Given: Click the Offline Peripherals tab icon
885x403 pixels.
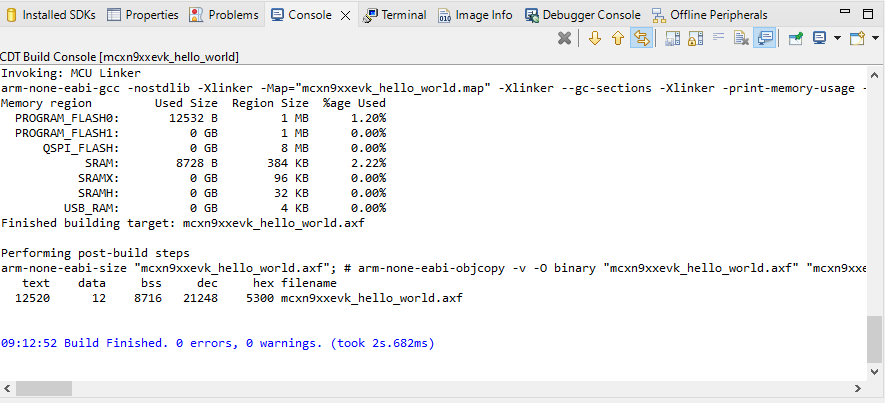Looking at the screenshot, I should [x=659, y=15].
